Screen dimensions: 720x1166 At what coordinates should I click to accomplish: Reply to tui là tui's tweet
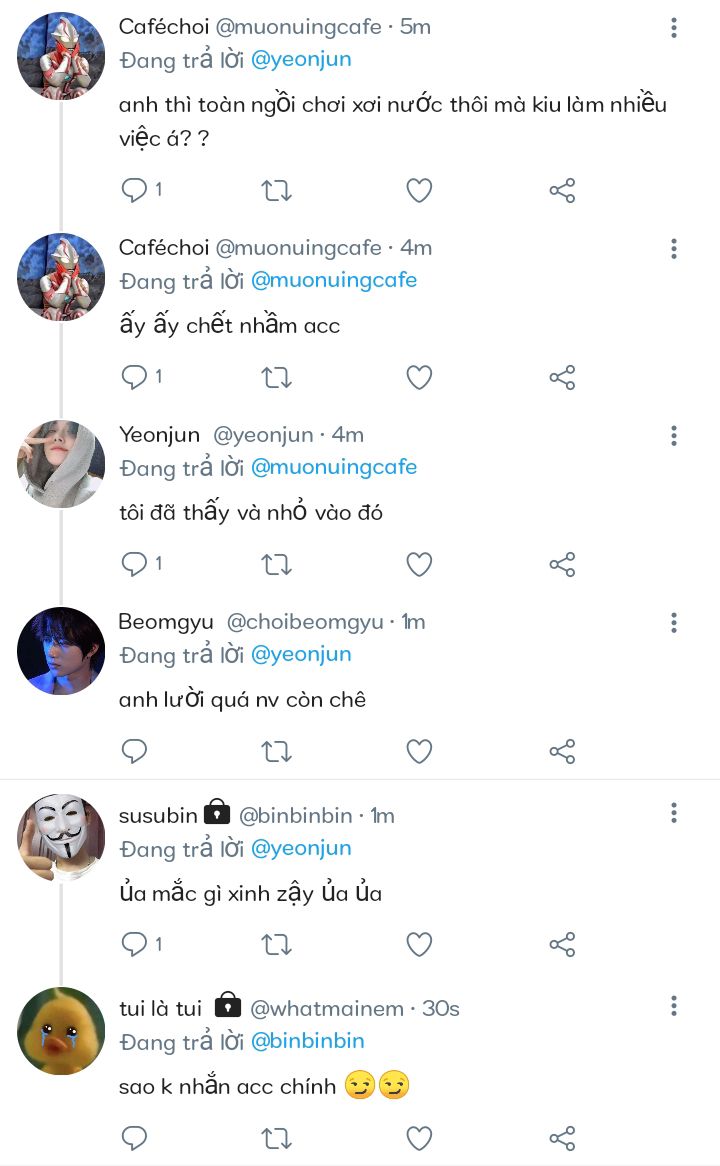pyautogui.click(x=134, y=1137)
